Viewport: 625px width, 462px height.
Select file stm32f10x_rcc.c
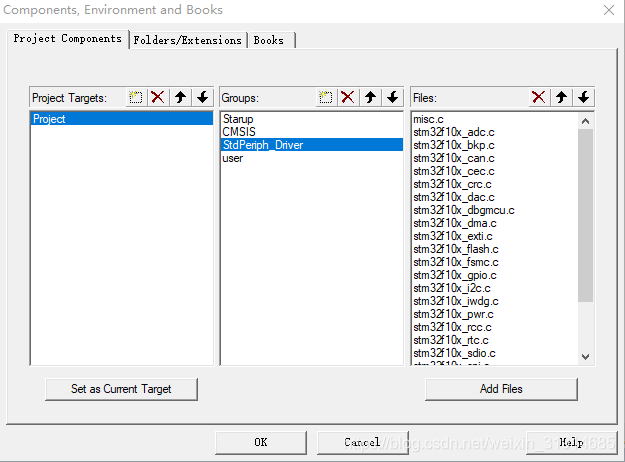[495, 327]
